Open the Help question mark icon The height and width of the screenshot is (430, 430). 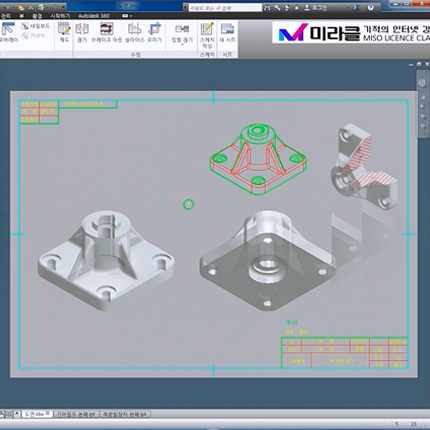pyautogui.click(x=370, y=7)
